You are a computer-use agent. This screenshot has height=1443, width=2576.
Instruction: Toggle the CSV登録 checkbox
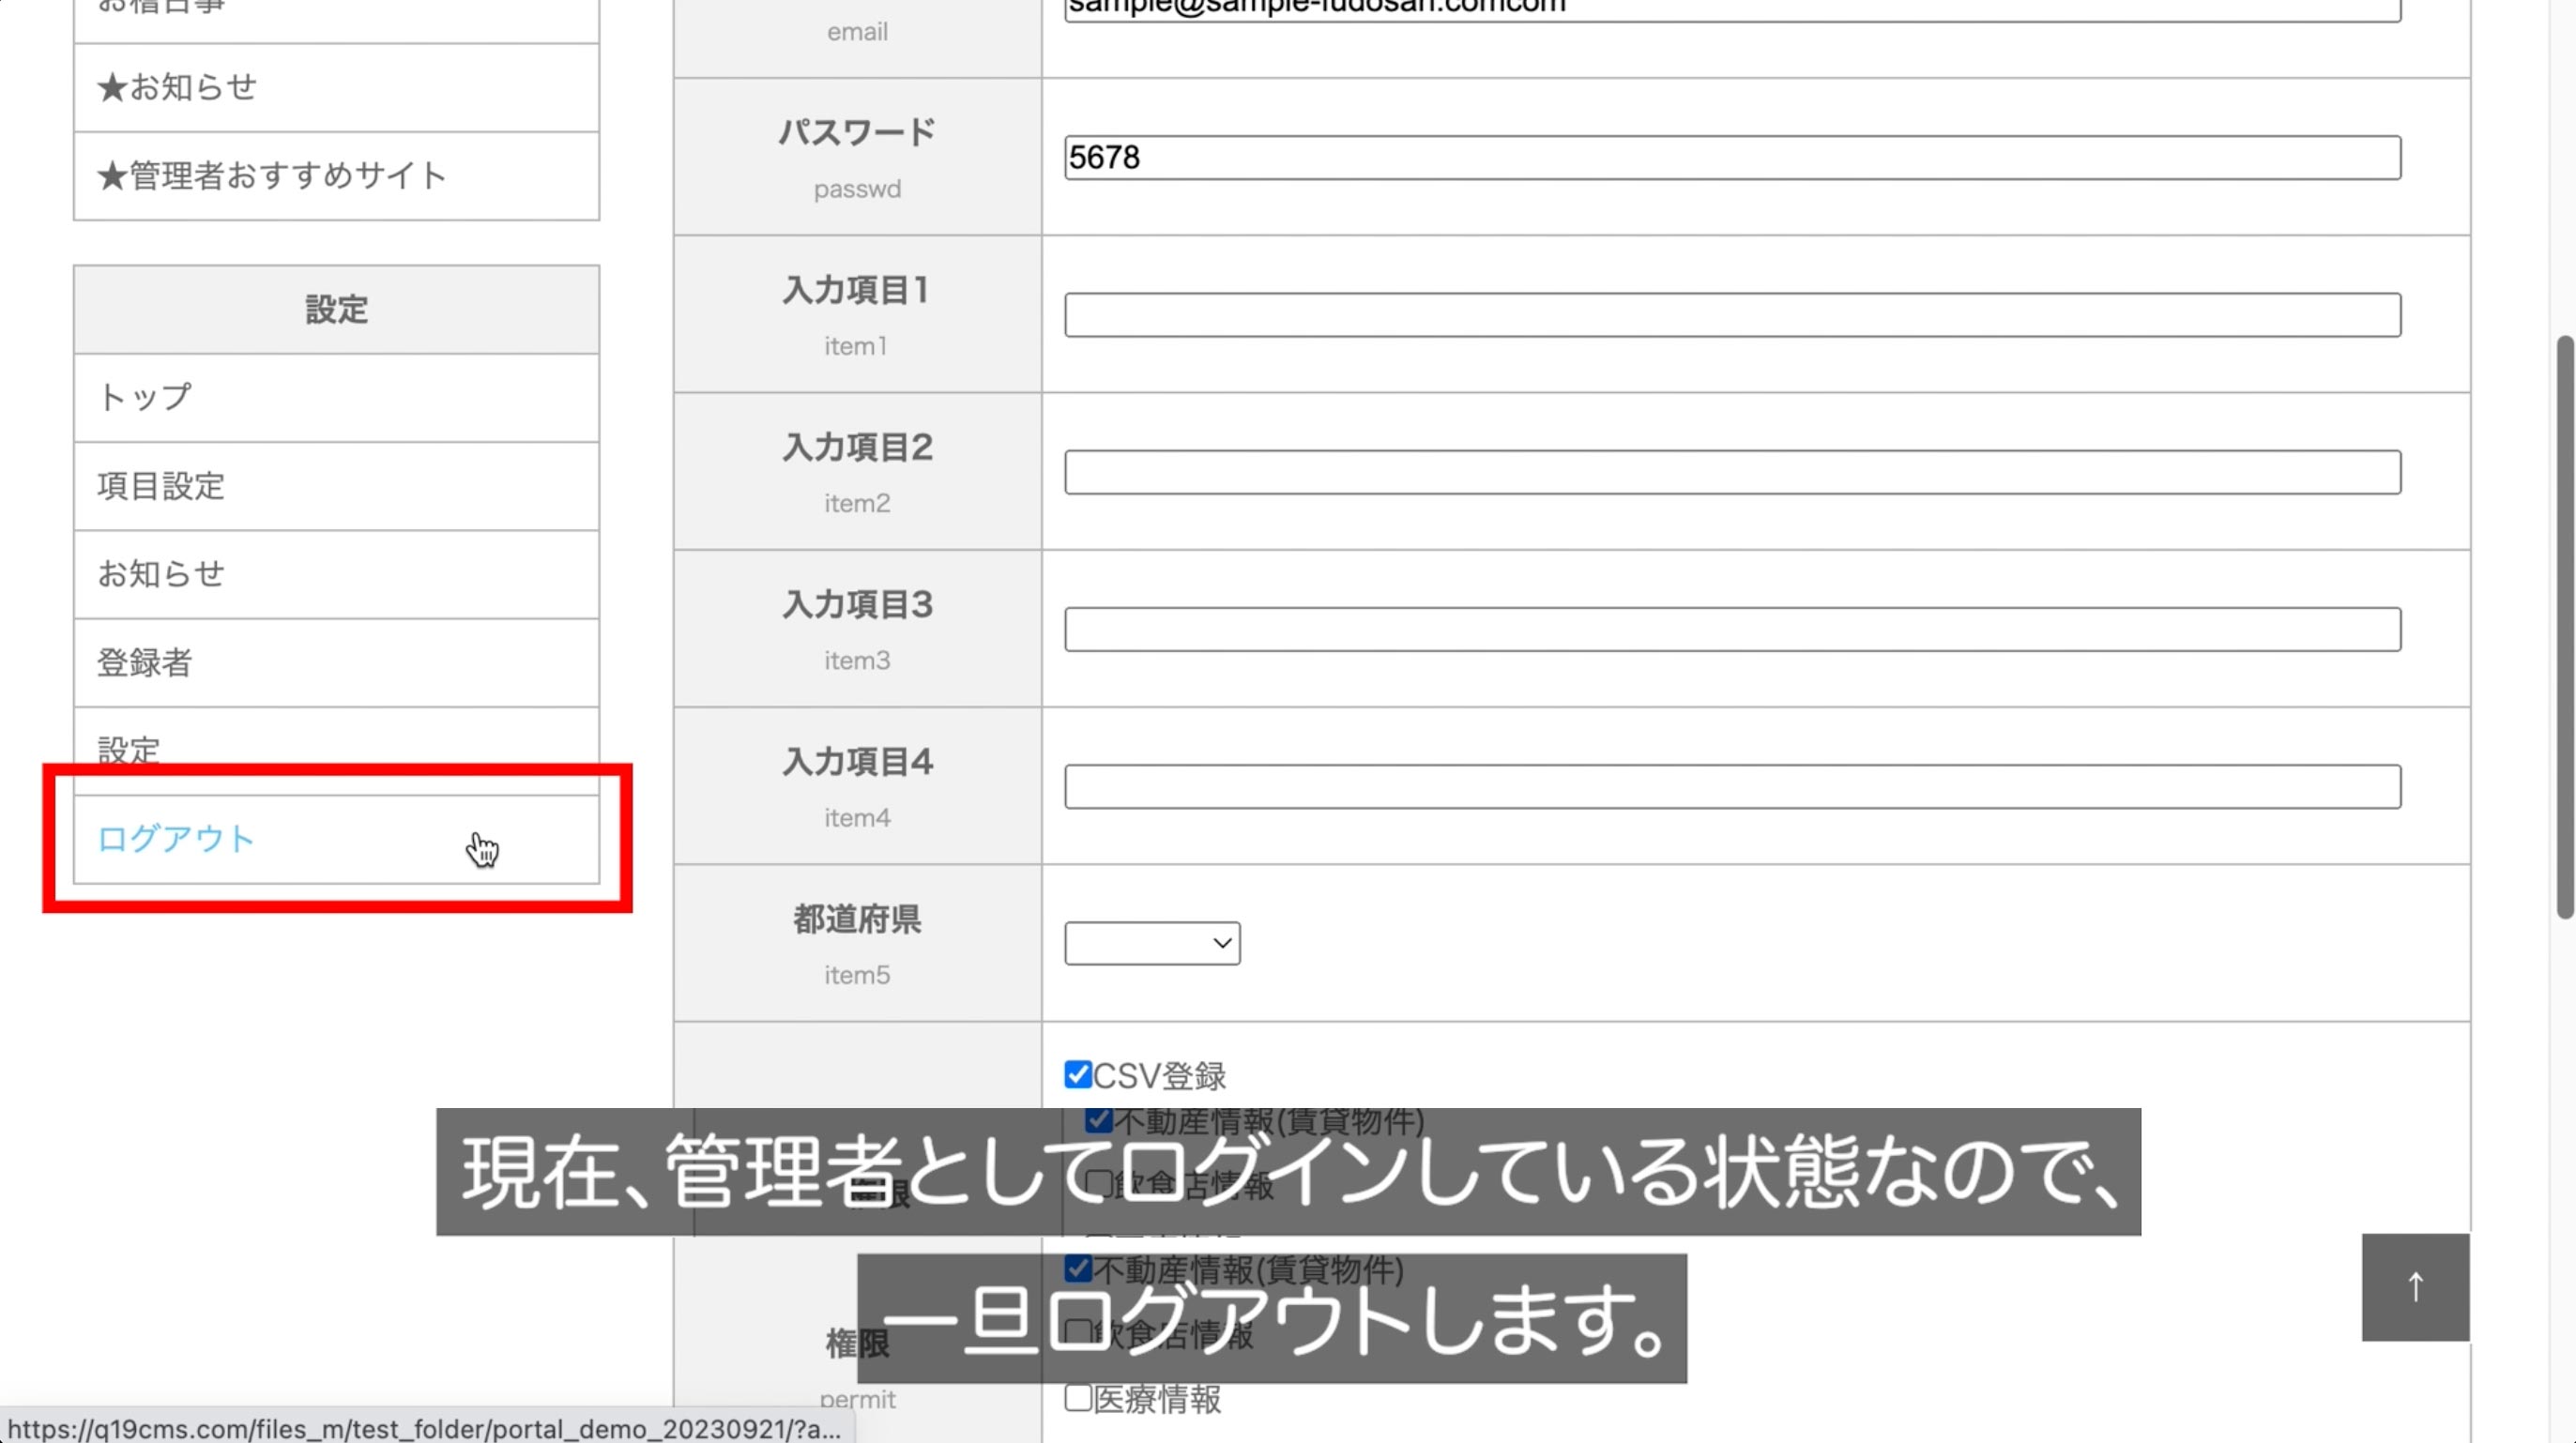pyautogui.click(x=1077, y=1074)
